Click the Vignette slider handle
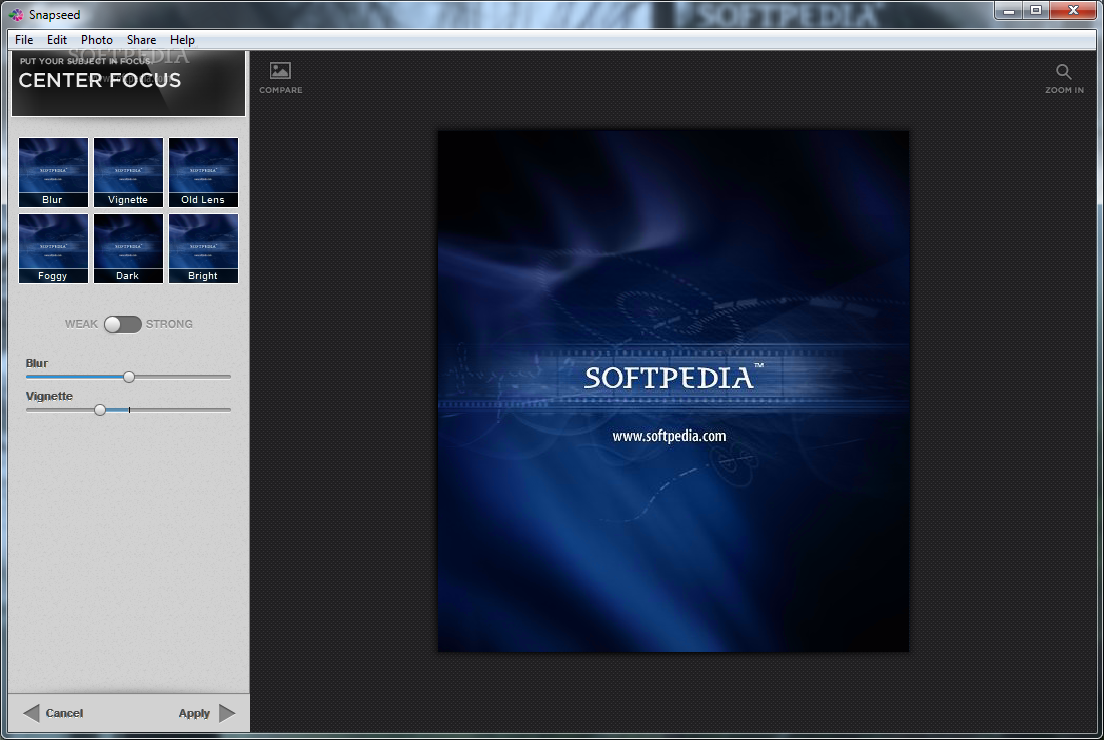 tap(100, 410)
